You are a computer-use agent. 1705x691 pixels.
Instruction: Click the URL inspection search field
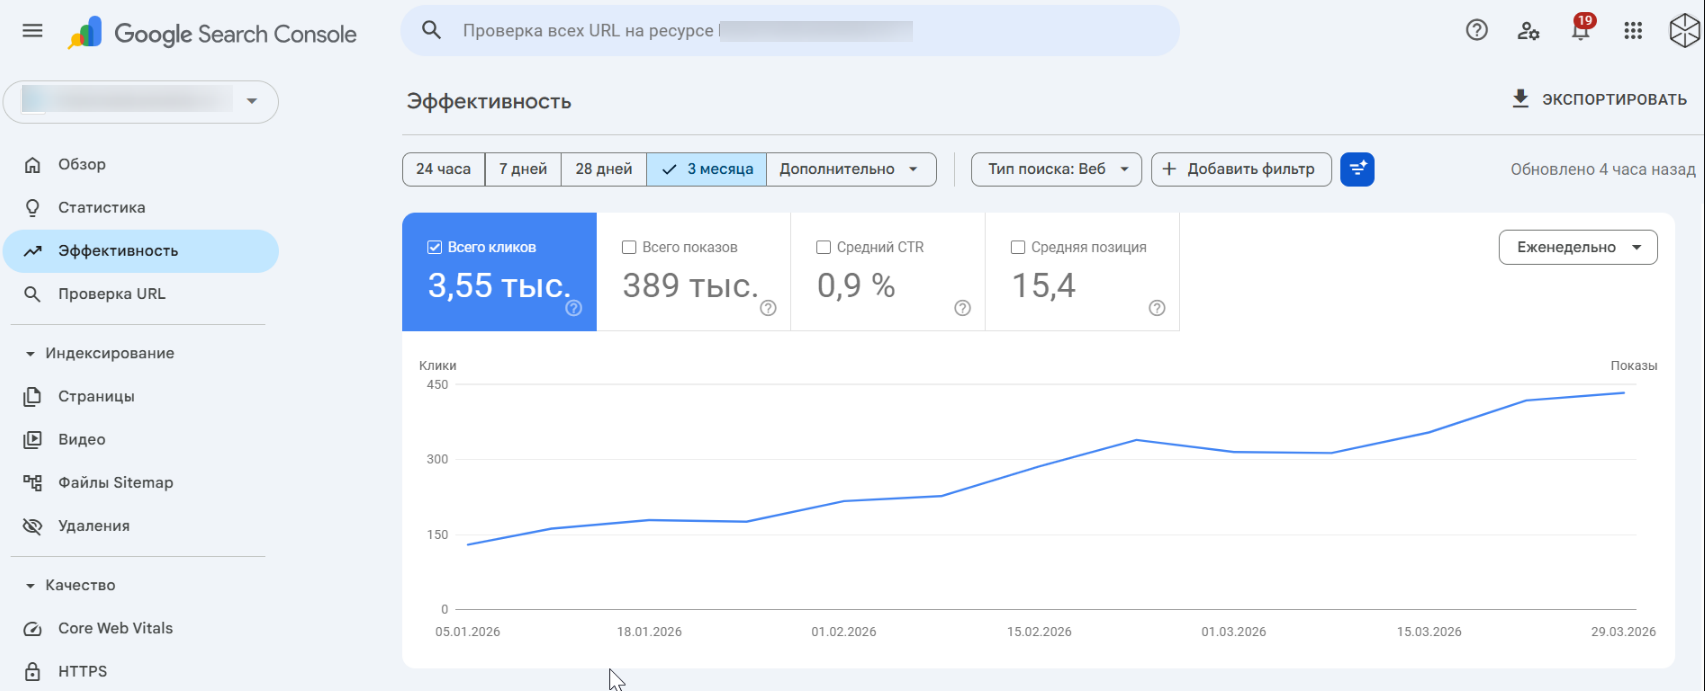[790, 31]
